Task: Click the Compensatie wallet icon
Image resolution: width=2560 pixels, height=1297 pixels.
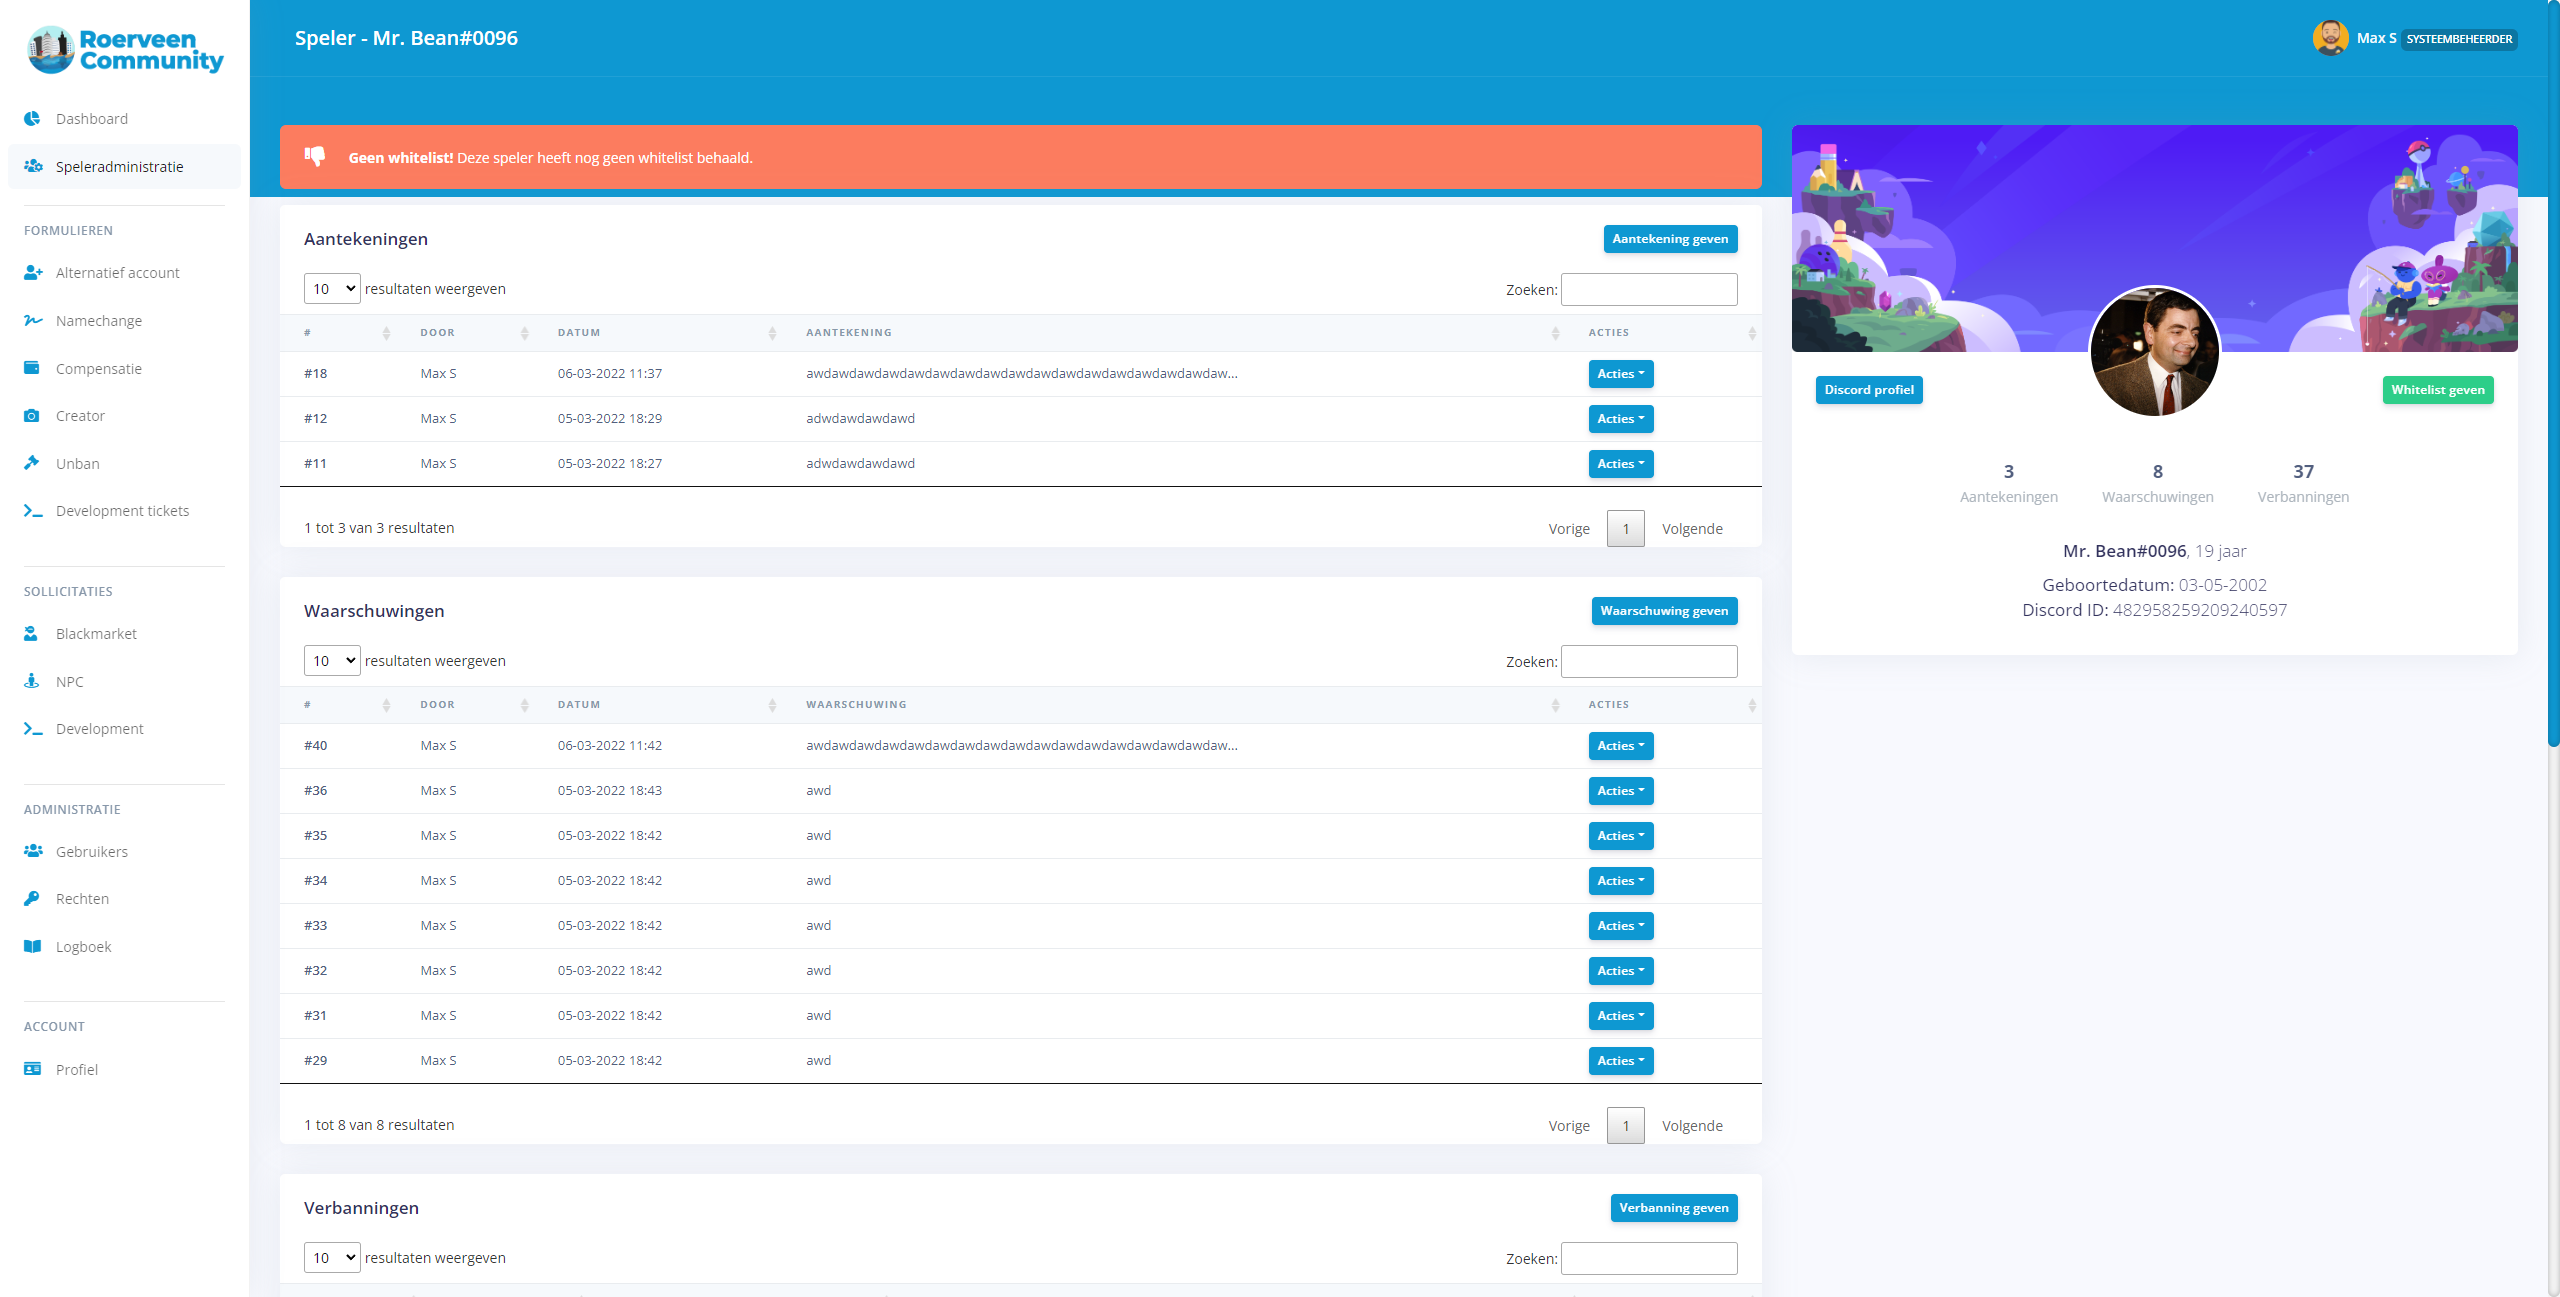Action: [32, 368]
